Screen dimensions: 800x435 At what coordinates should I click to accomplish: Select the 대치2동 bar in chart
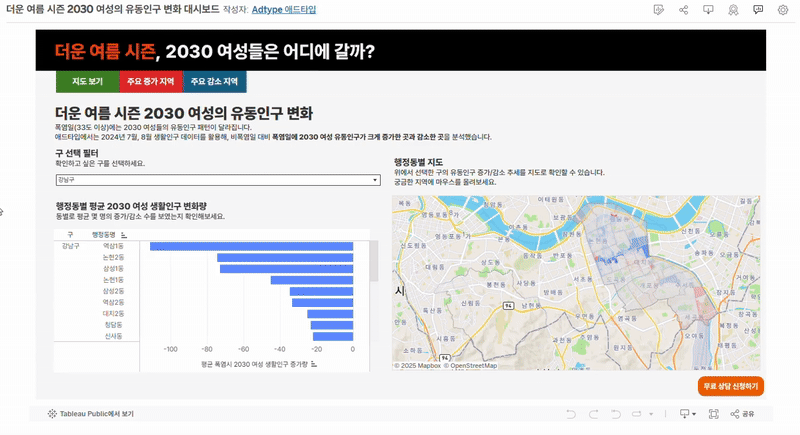(x=330, y=314)
